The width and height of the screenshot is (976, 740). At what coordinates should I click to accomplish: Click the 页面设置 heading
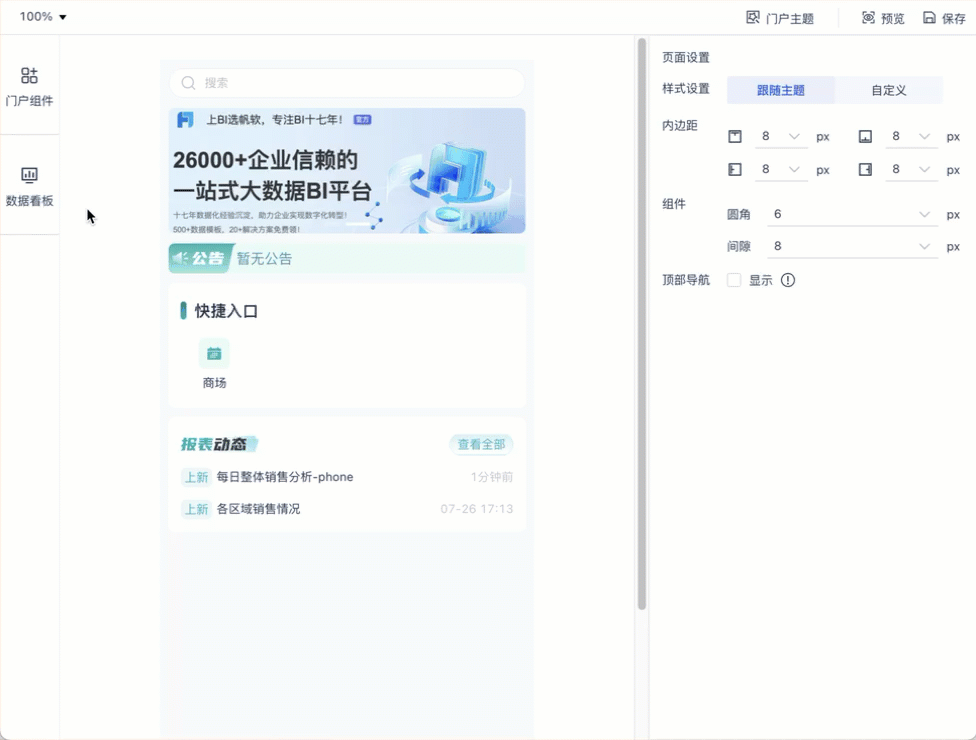686,58
